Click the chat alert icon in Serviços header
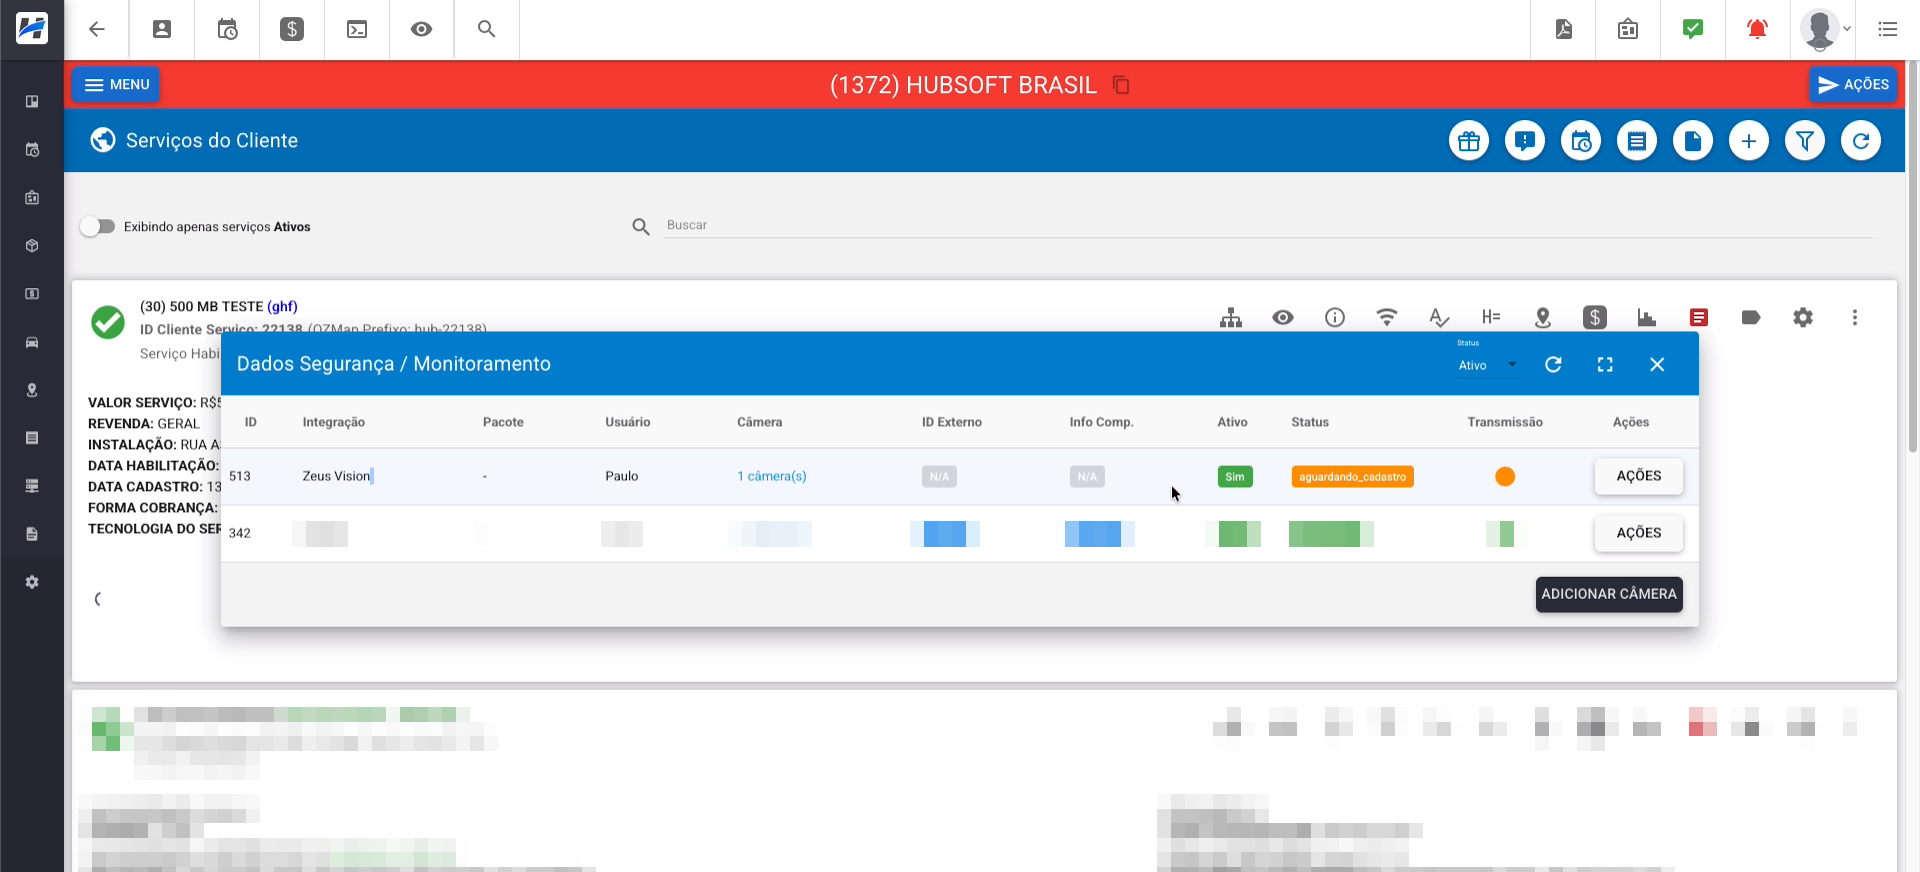1920x872 pixels. point(1525,141)
